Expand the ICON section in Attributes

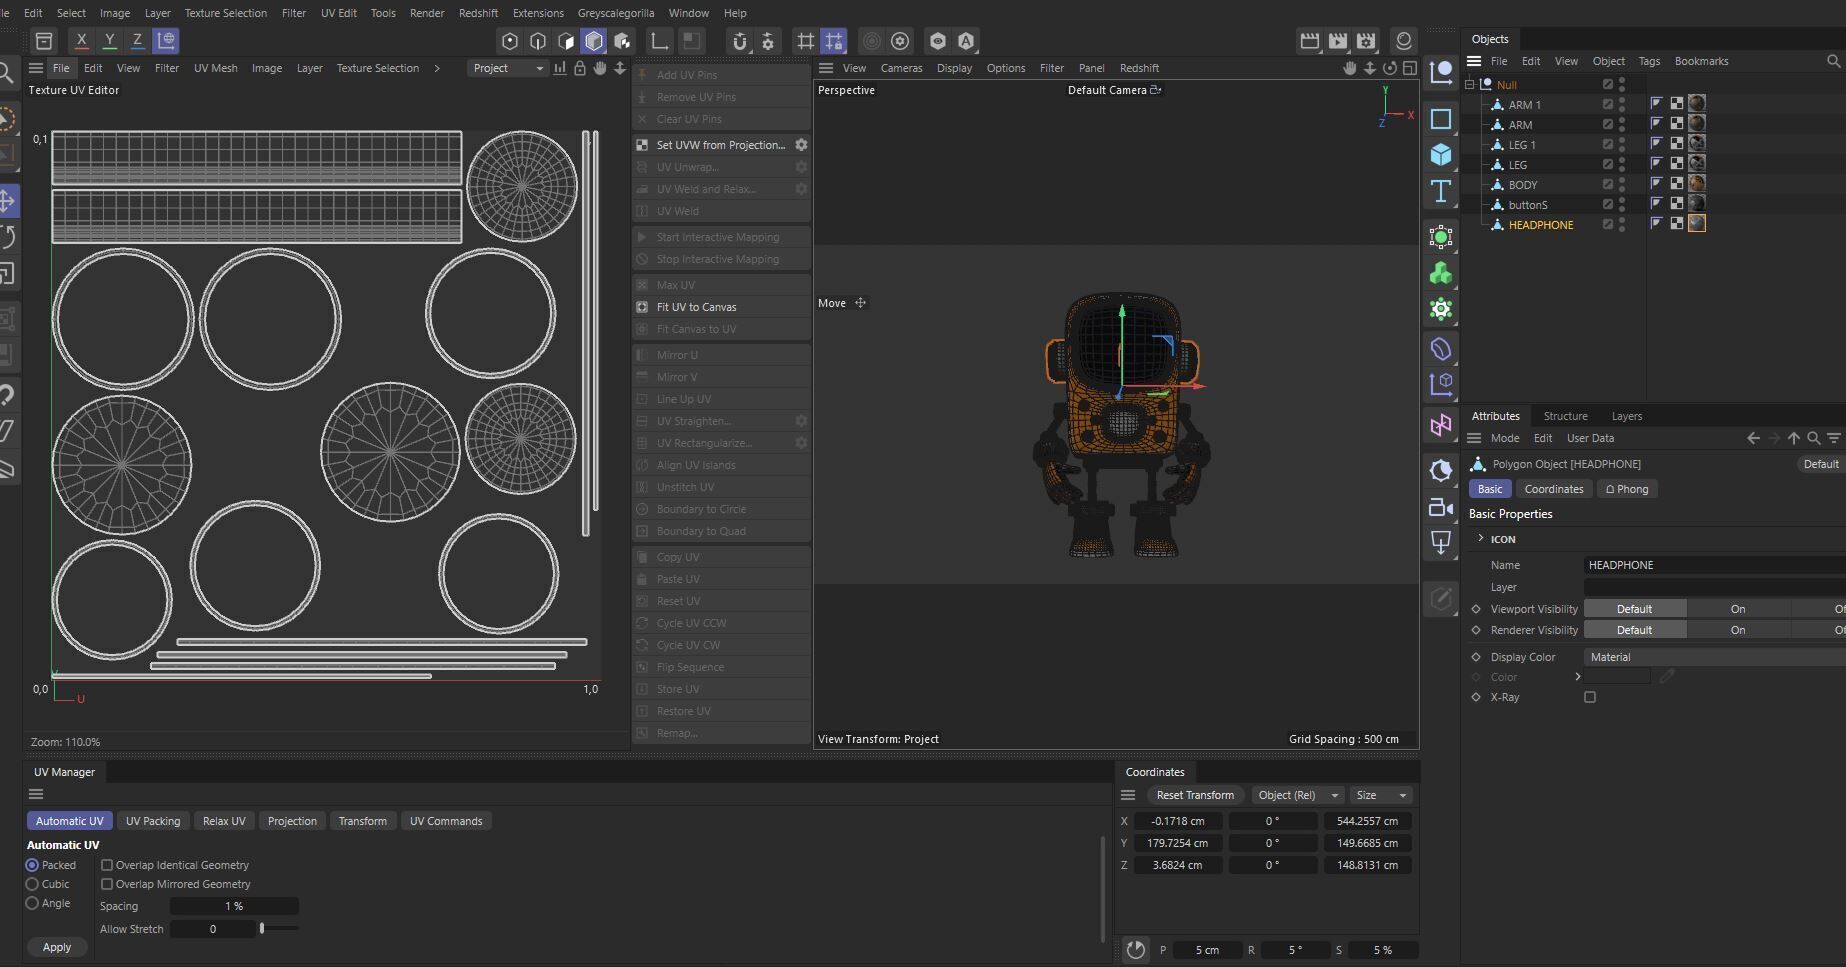click(x=1481, y=538)
